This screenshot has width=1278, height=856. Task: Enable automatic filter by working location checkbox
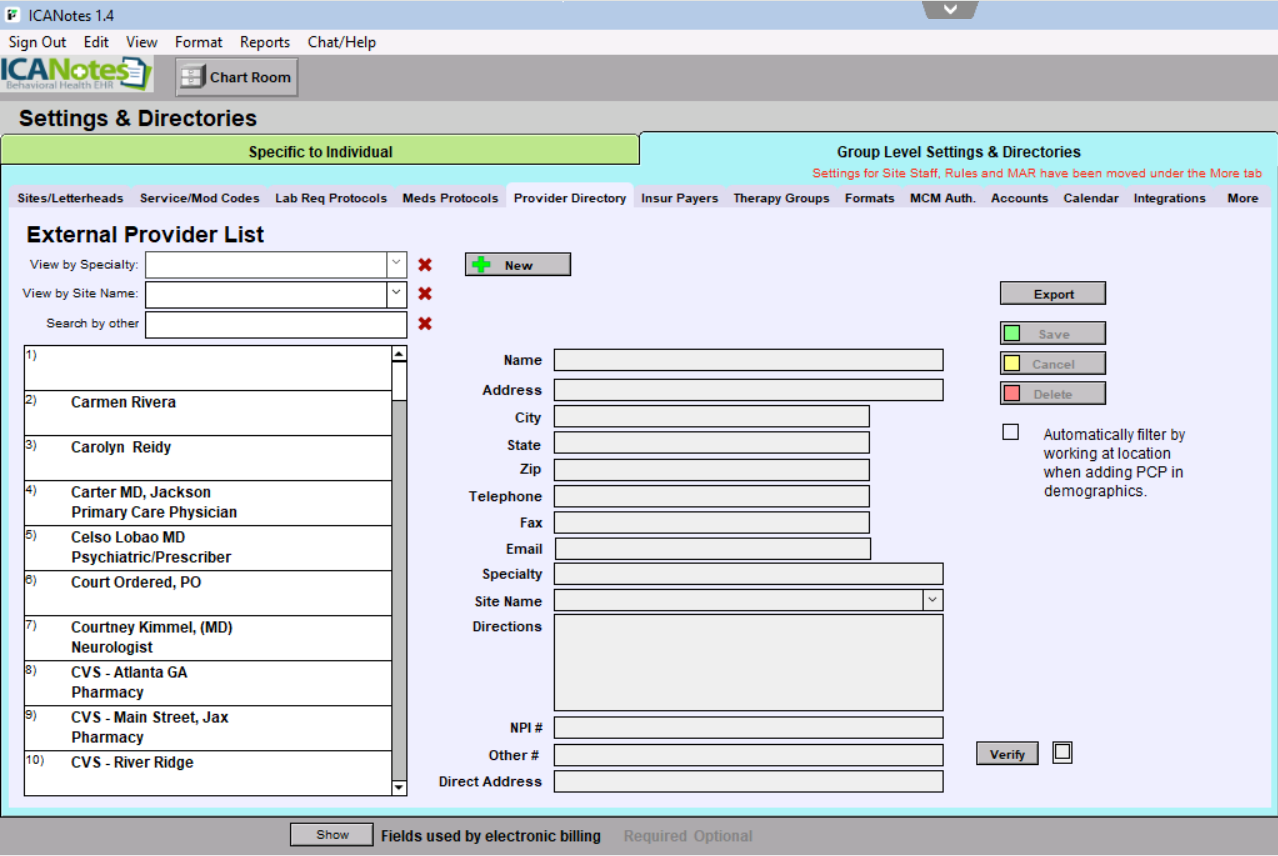point(1011,432)
